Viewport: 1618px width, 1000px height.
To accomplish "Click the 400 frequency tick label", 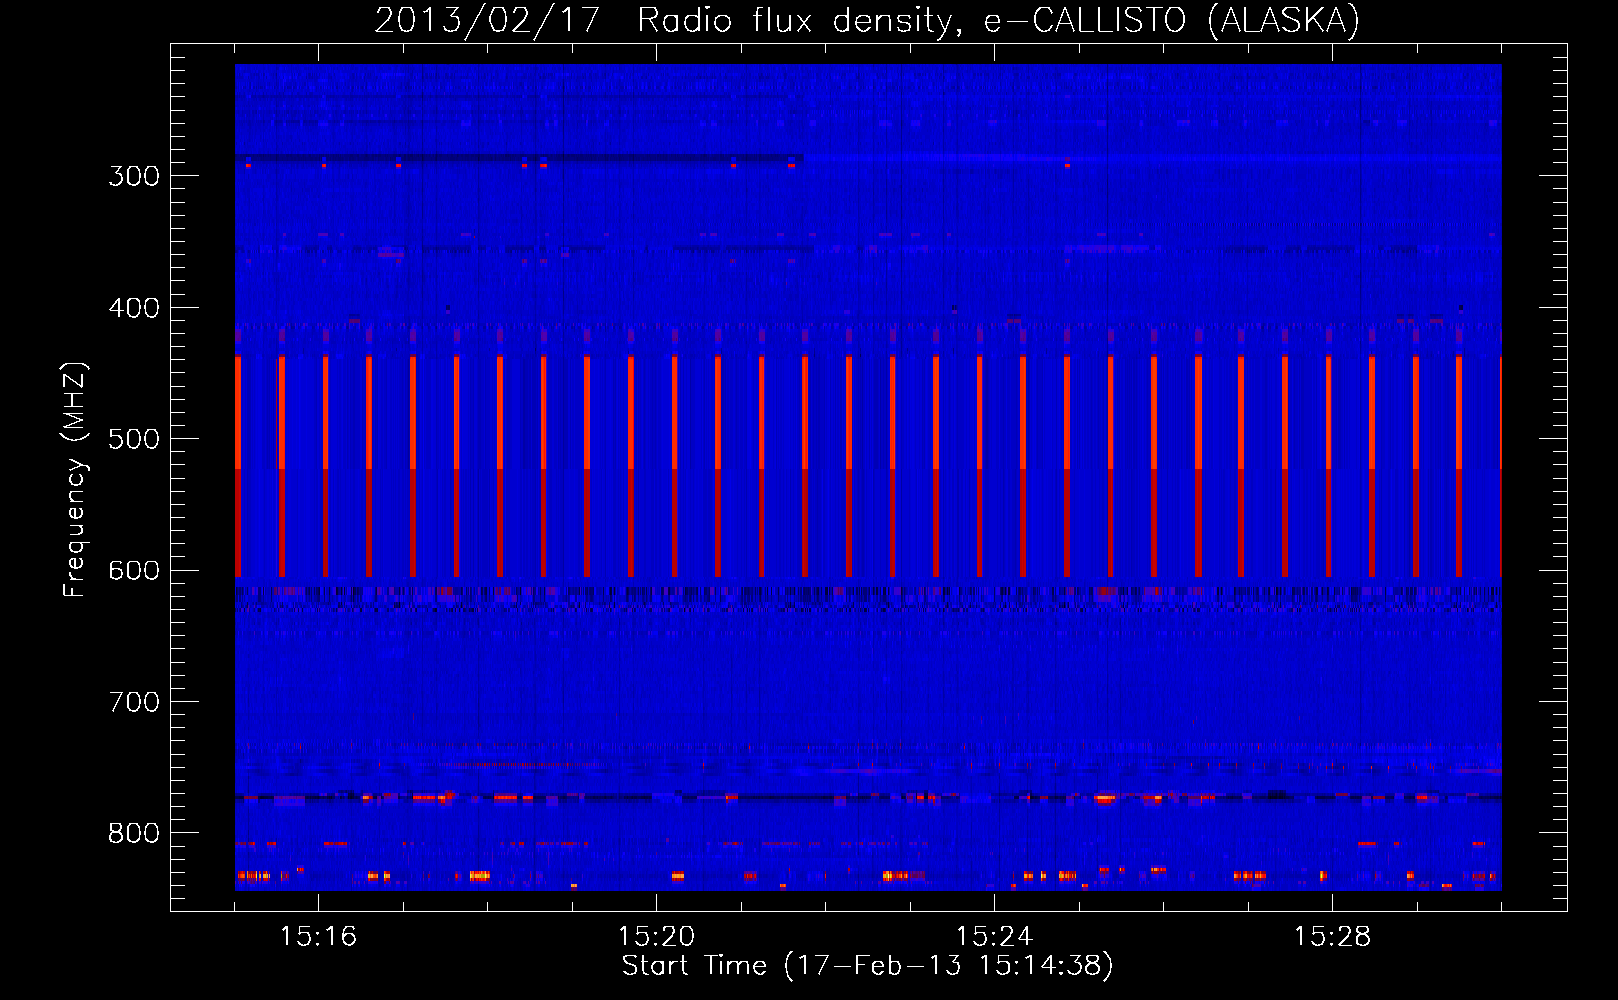I will [x=134, y=308].
